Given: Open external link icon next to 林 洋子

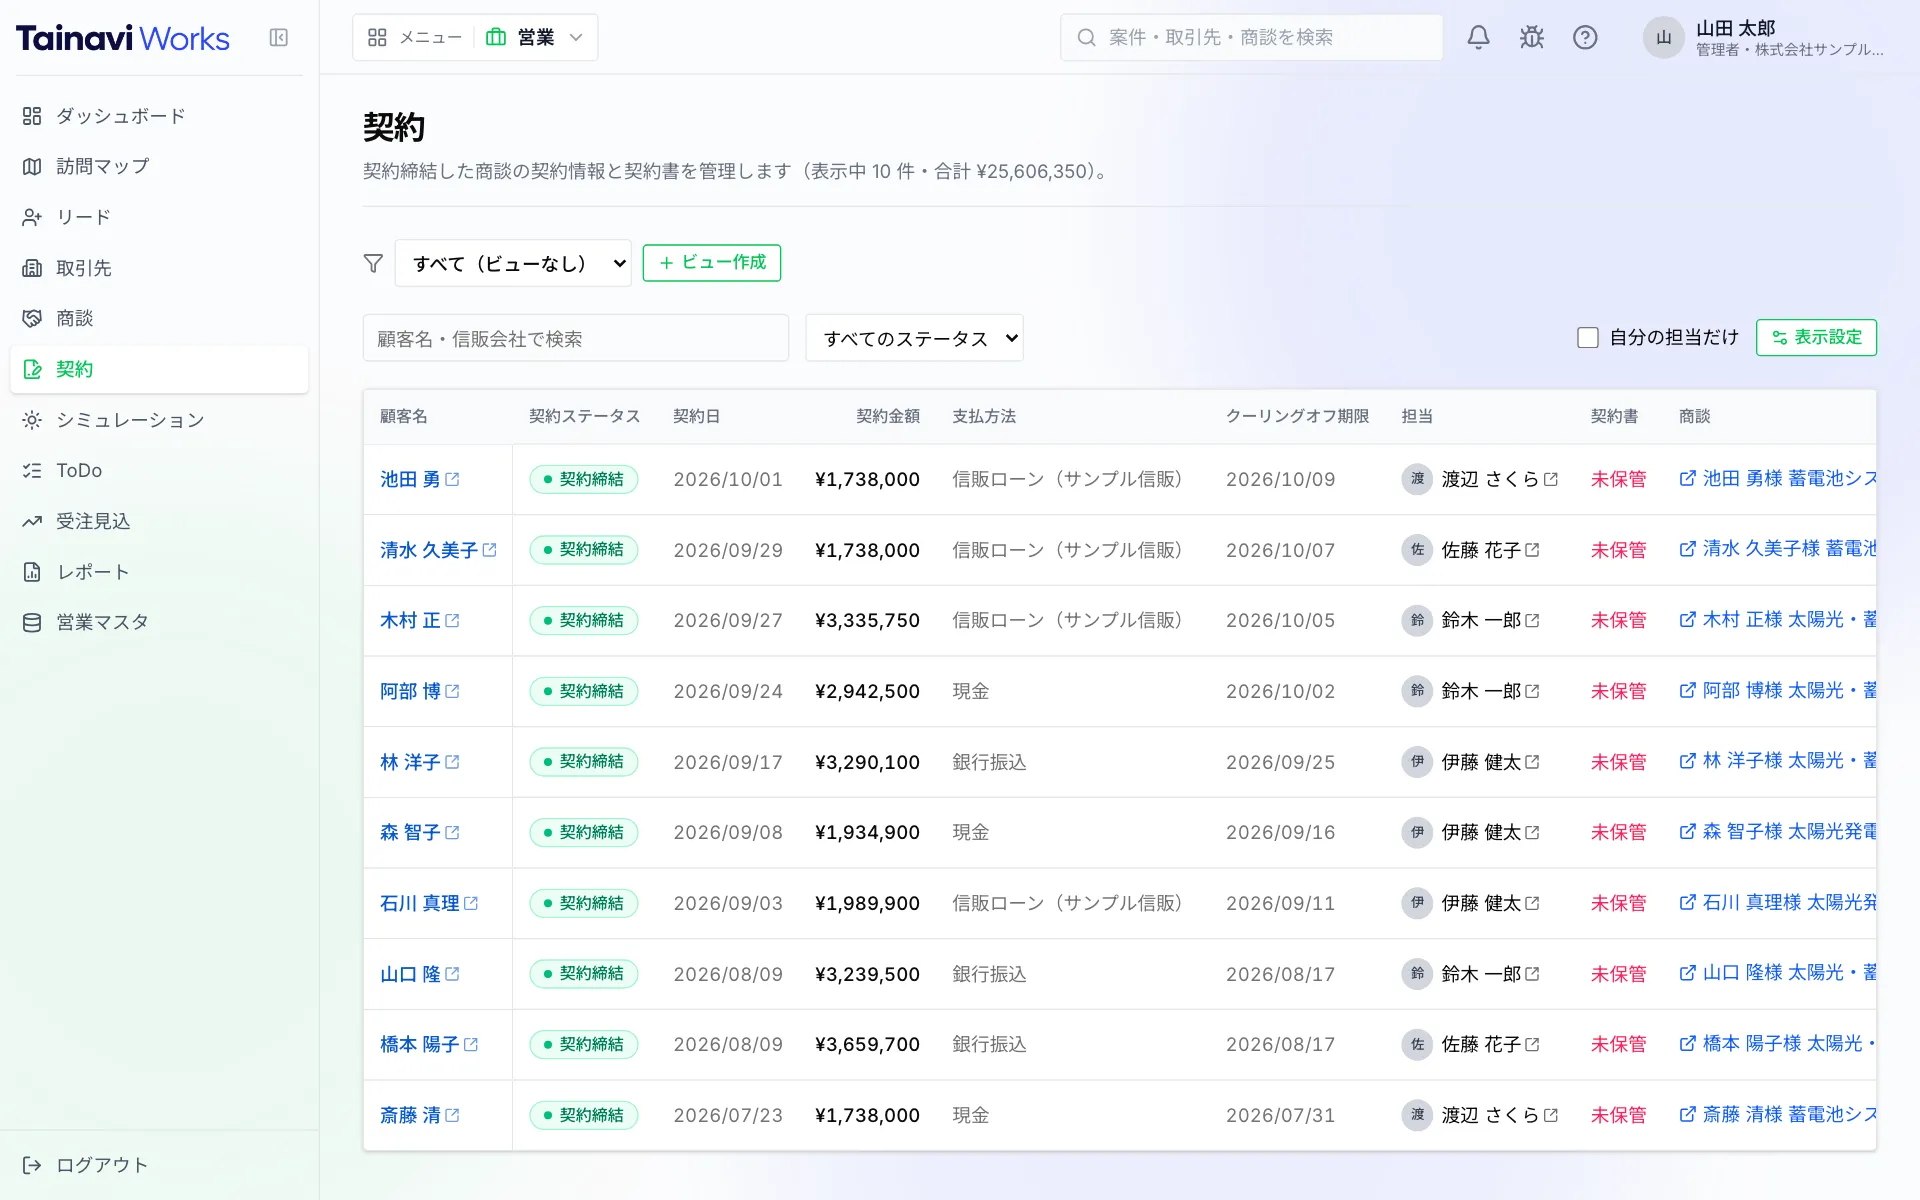Looking at the screenshot, I should point(452,762).
